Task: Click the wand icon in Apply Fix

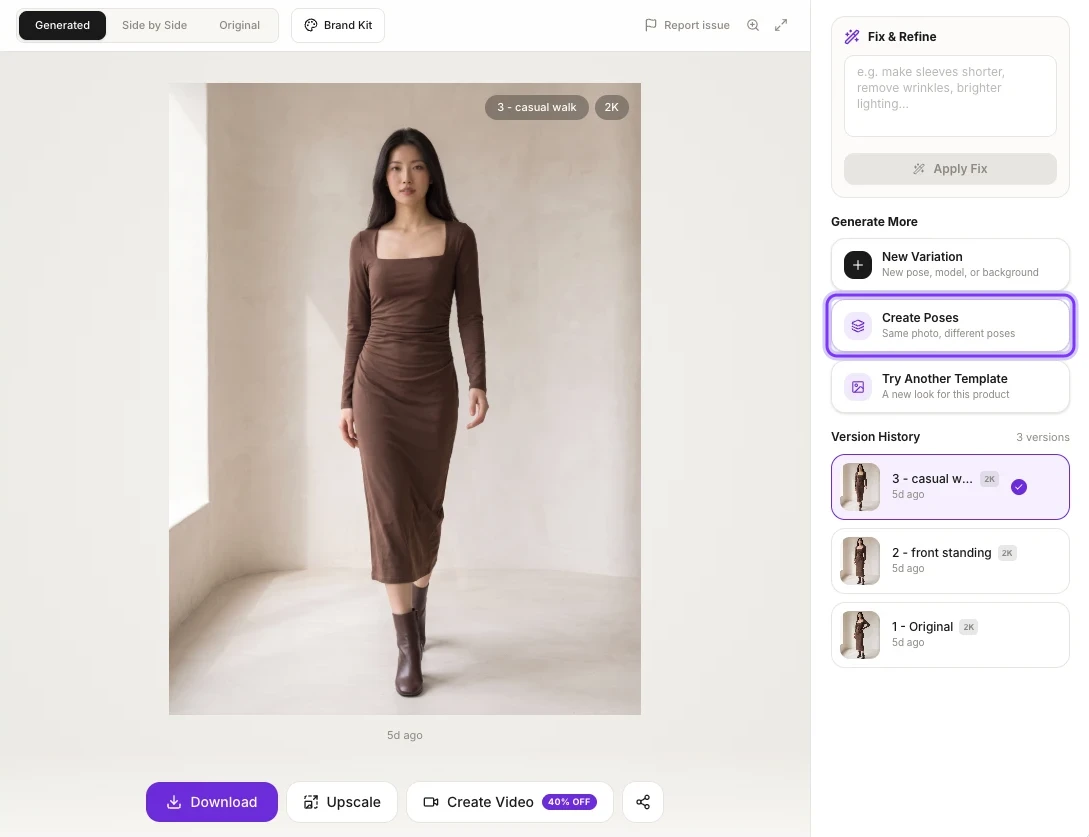Action: click(919, 169)
